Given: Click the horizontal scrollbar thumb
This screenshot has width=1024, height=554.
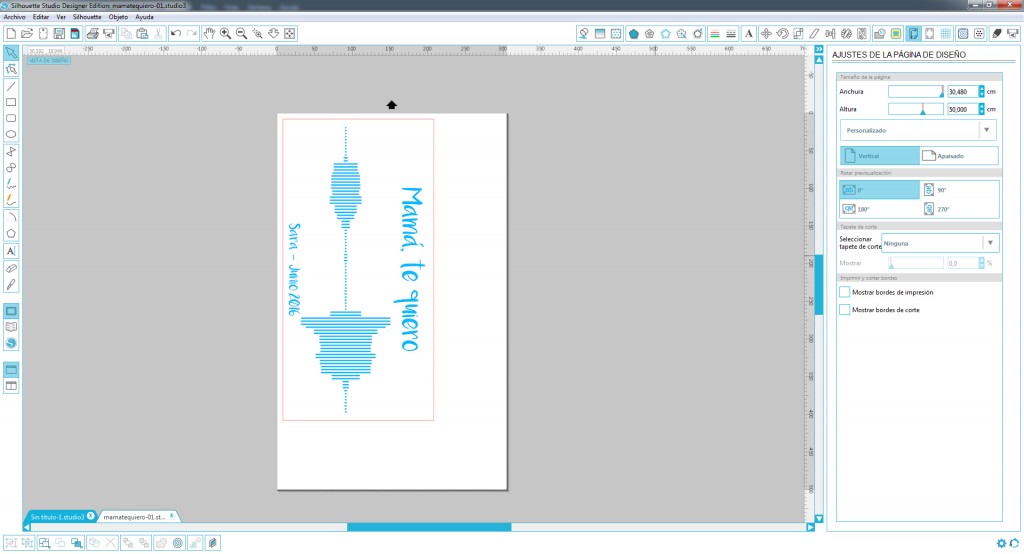Looking at the screenshot, I should click(x=429, y=527).
